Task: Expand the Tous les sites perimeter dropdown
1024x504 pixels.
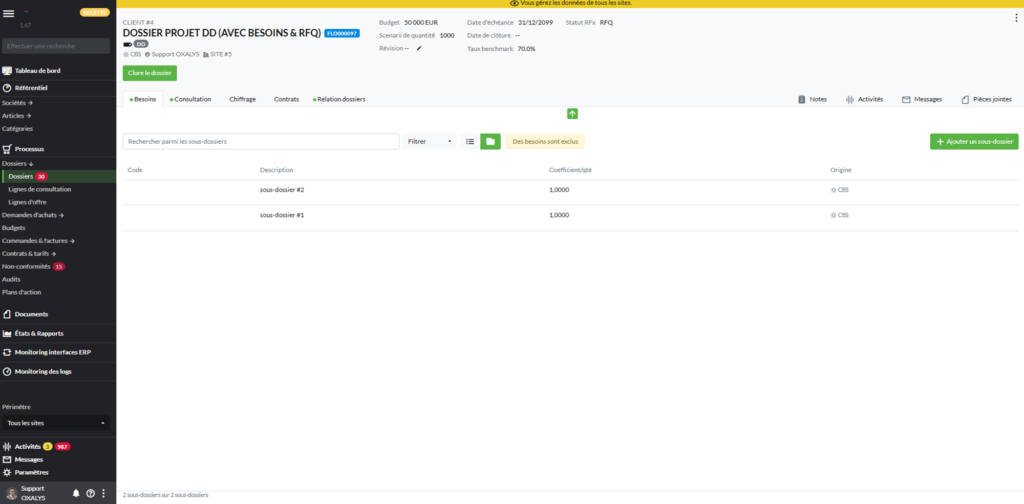Action: pyautogui.click(x=56, y=423)
